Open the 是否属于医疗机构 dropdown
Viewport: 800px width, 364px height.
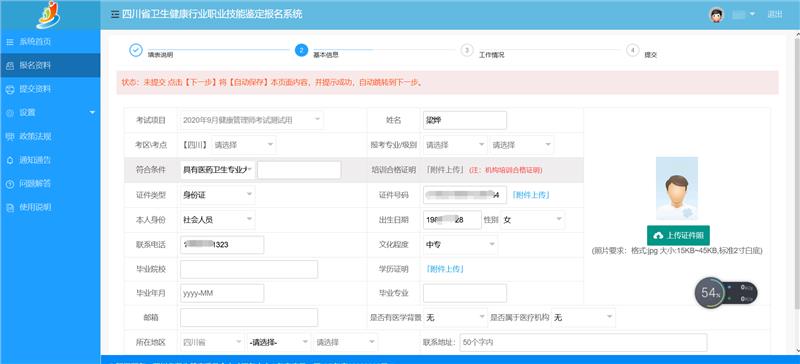[583, 318]
